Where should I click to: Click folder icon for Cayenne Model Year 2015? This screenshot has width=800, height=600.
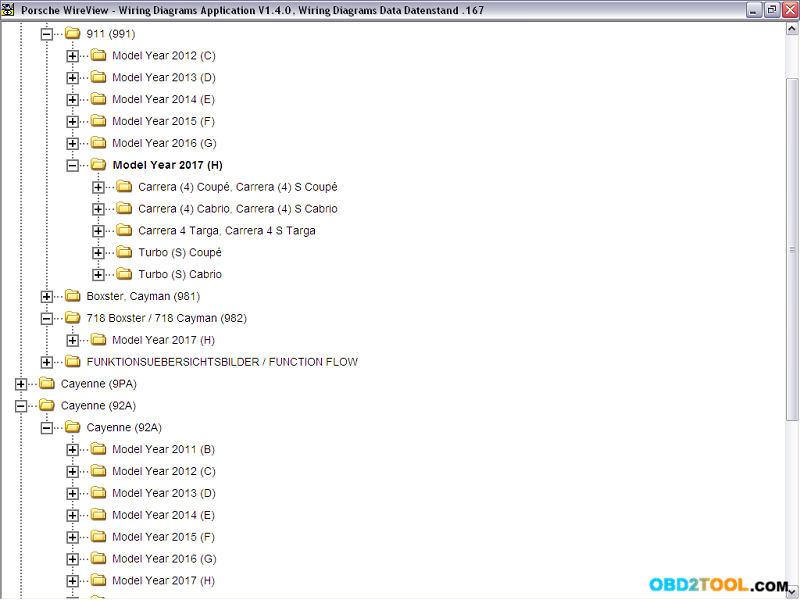point(98,537)
